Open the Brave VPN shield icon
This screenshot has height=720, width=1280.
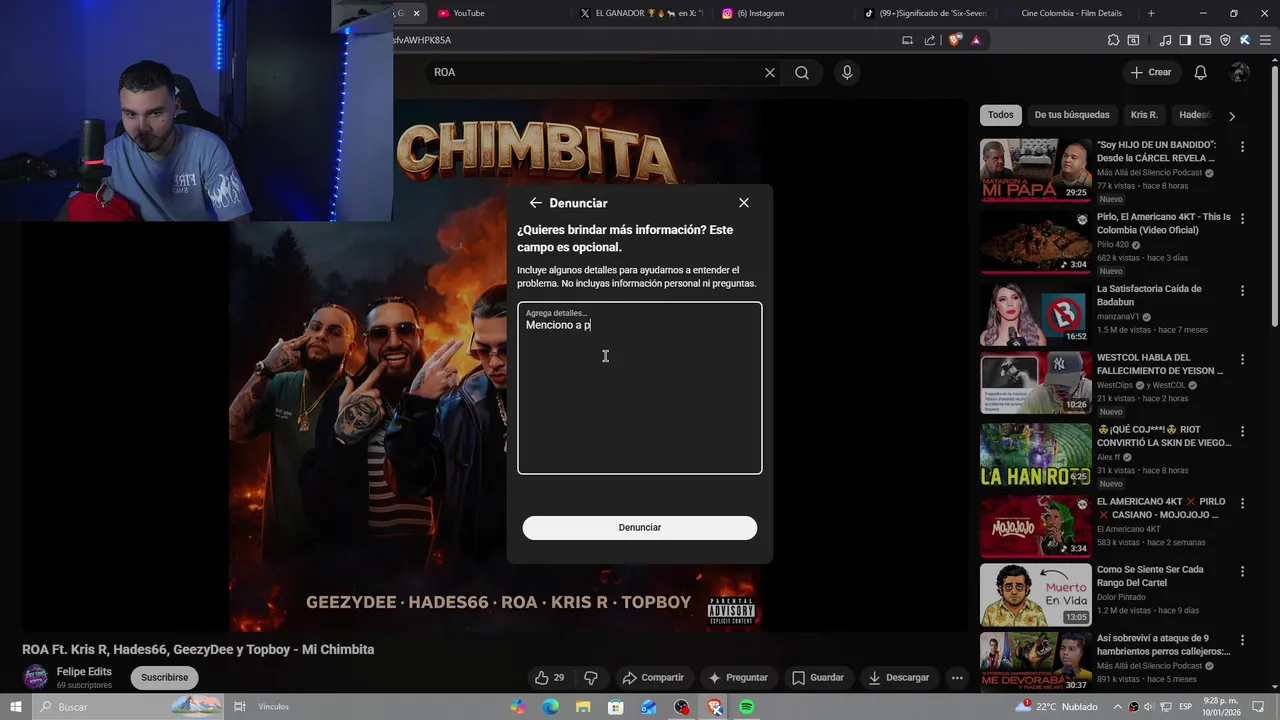[1225, 40]
